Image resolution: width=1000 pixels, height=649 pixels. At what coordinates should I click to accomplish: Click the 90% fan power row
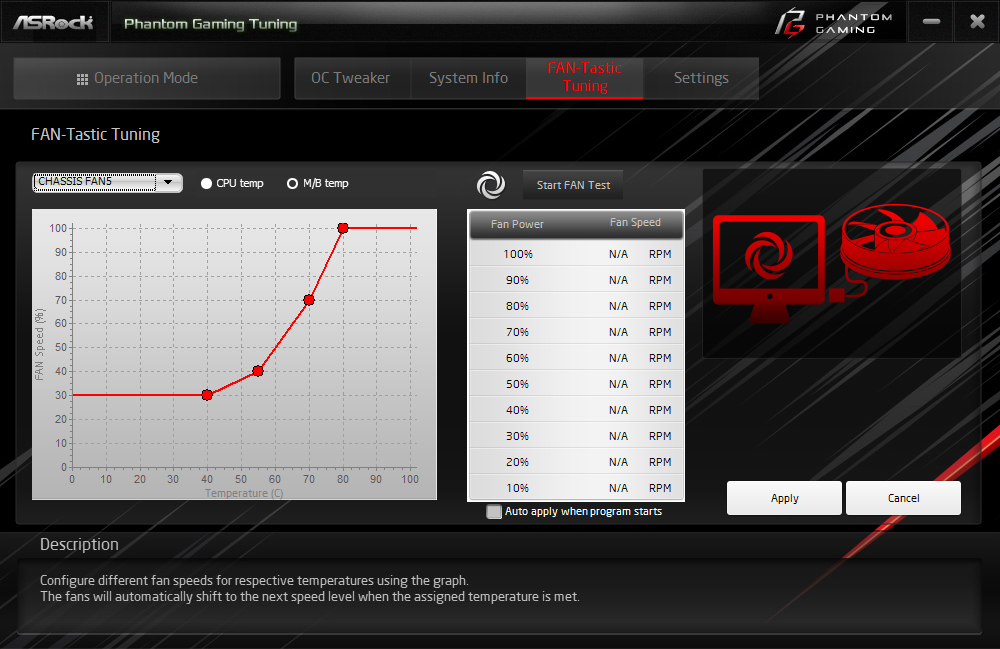point(576,280)
